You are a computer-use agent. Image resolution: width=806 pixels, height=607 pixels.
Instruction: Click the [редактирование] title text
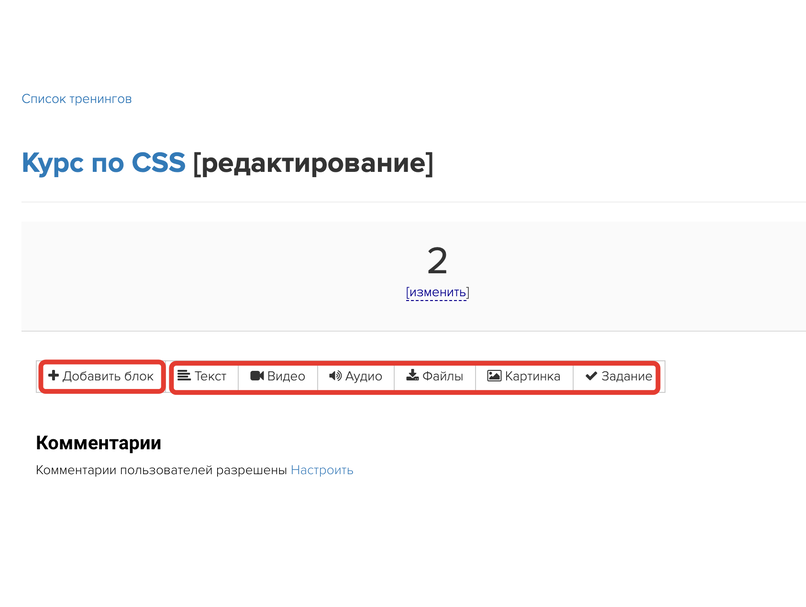pyautogui.click(x=313, y=163)
